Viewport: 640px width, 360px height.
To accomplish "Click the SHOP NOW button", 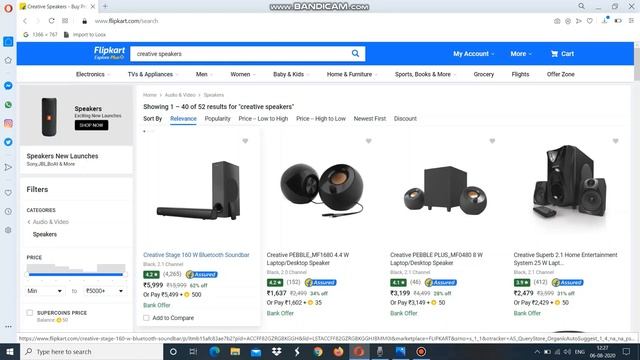I will click(x=91, y=125).
